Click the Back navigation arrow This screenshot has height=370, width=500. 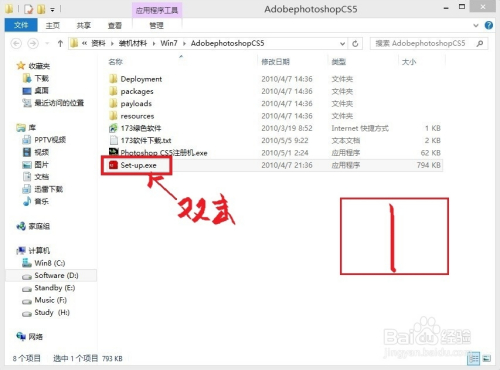tap(16, 43)
